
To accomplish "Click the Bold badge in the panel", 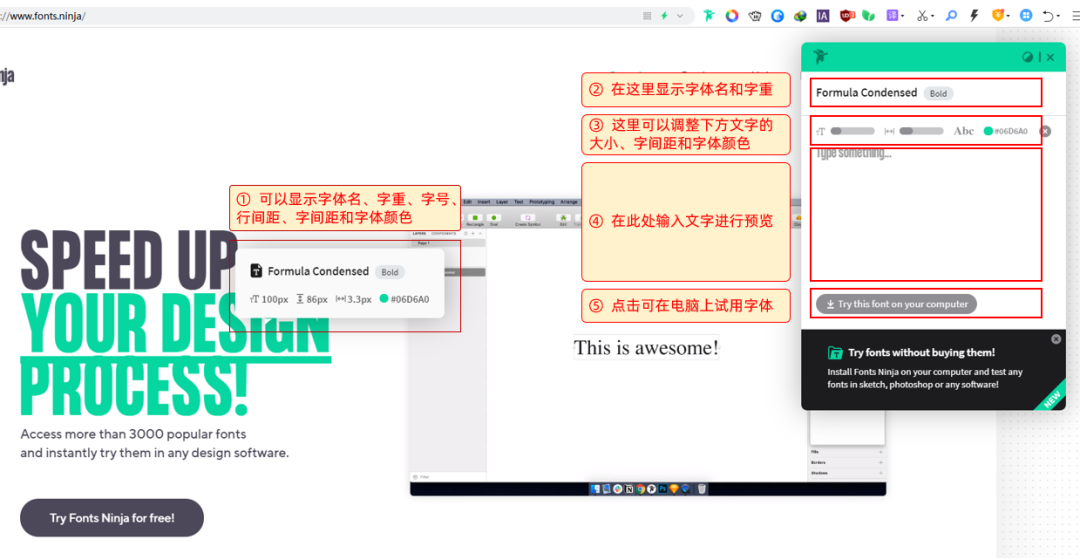I will 938,94.
